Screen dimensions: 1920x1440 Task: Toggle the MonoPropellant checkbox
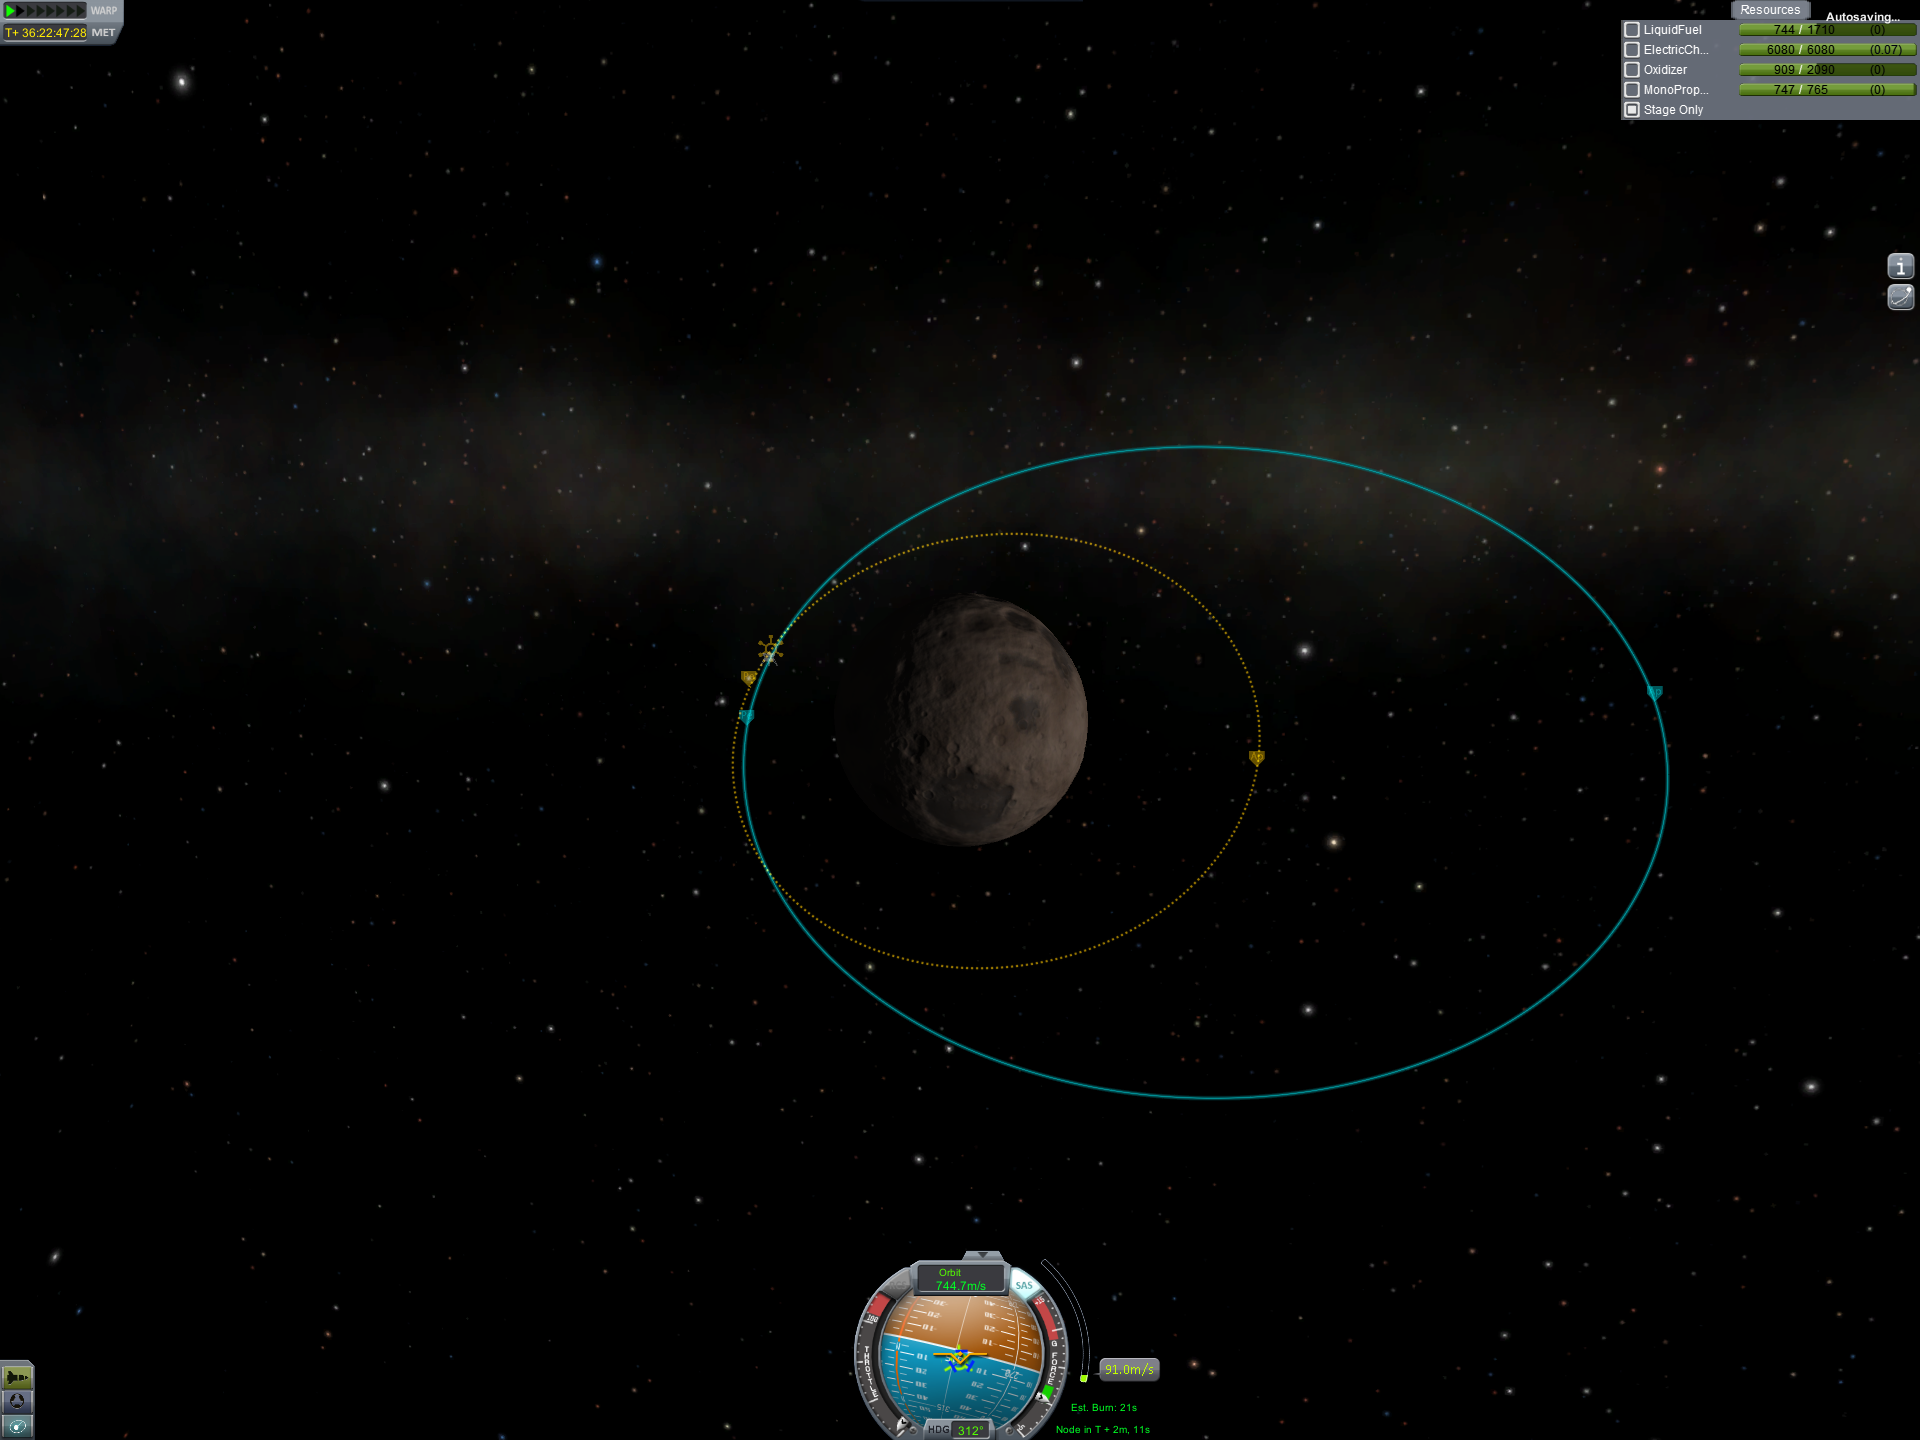click(x=1632, y=90)
